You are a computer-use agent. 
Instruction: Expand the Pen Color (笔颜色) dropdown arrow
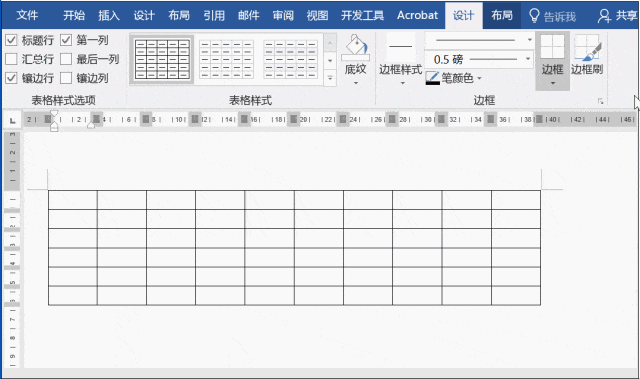pyautogui.click(x=479, y=78)
